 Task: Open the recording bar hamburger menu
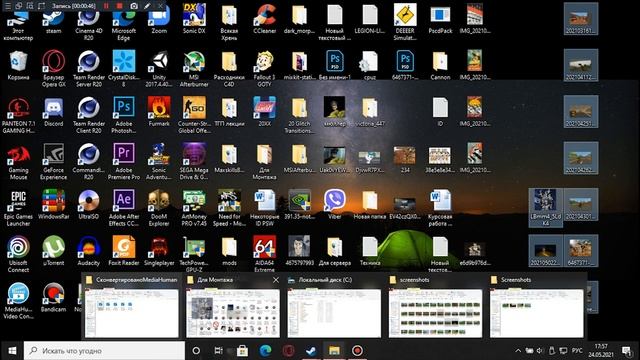tap(7, 6)
